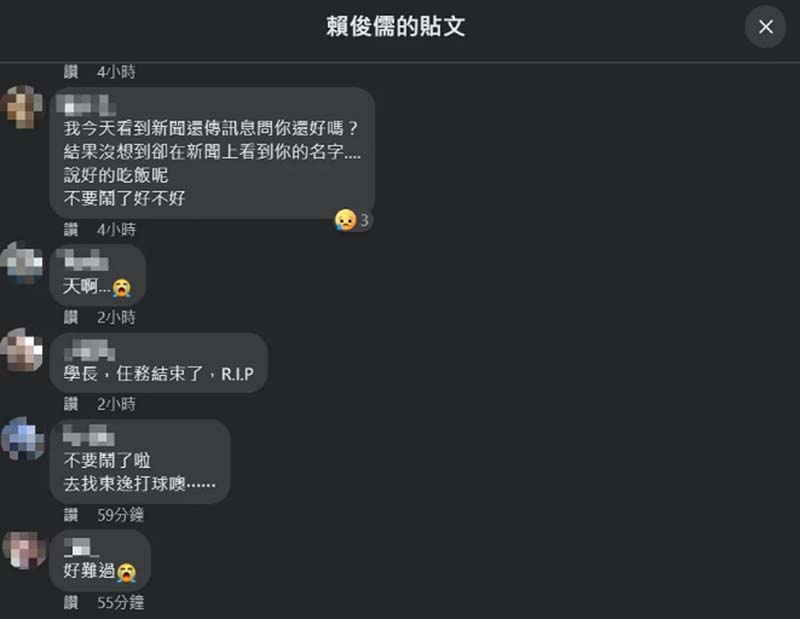Screen dimensions: 800x619
Task: Close the 賴俊儒的貼文 post dialog
Action: tap(765, 27)
